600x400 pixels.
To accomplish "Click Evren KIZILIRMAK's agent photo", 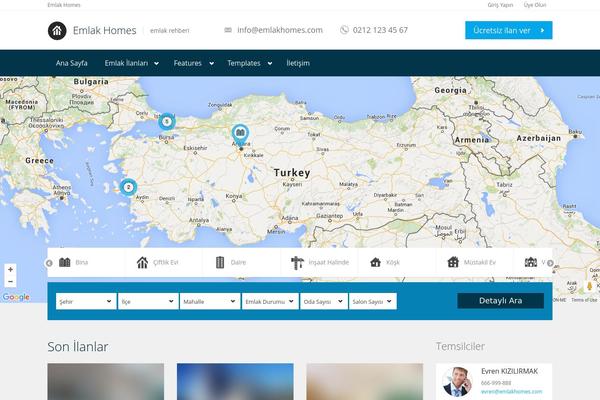I will tap(457, 382).
